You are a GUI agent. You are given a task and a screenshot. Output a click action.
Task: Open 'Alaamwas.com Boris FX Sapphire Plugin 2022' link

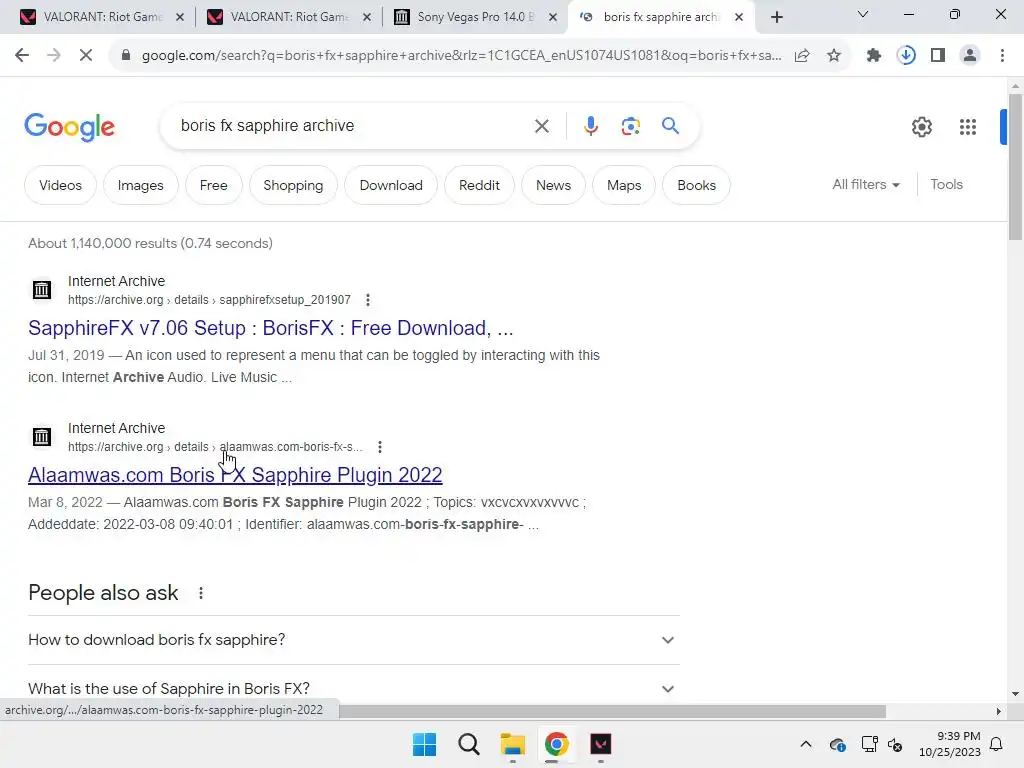pyautogui.click(x=235, y=475)
